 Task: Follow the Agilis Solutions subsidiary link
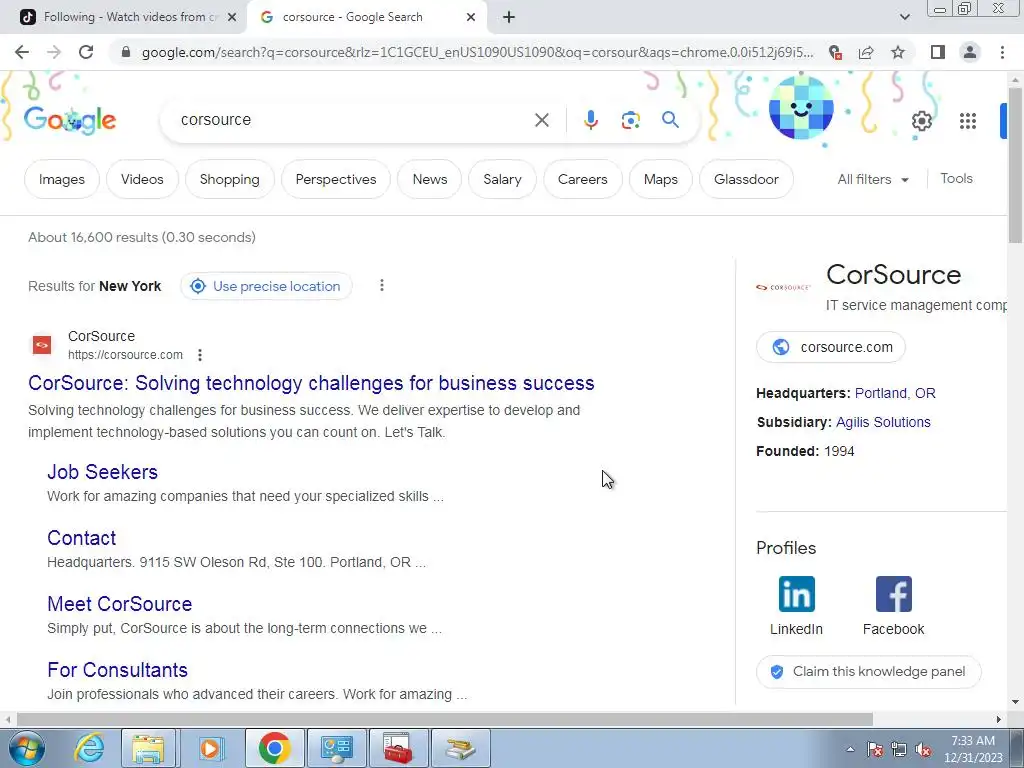[883, 422]
